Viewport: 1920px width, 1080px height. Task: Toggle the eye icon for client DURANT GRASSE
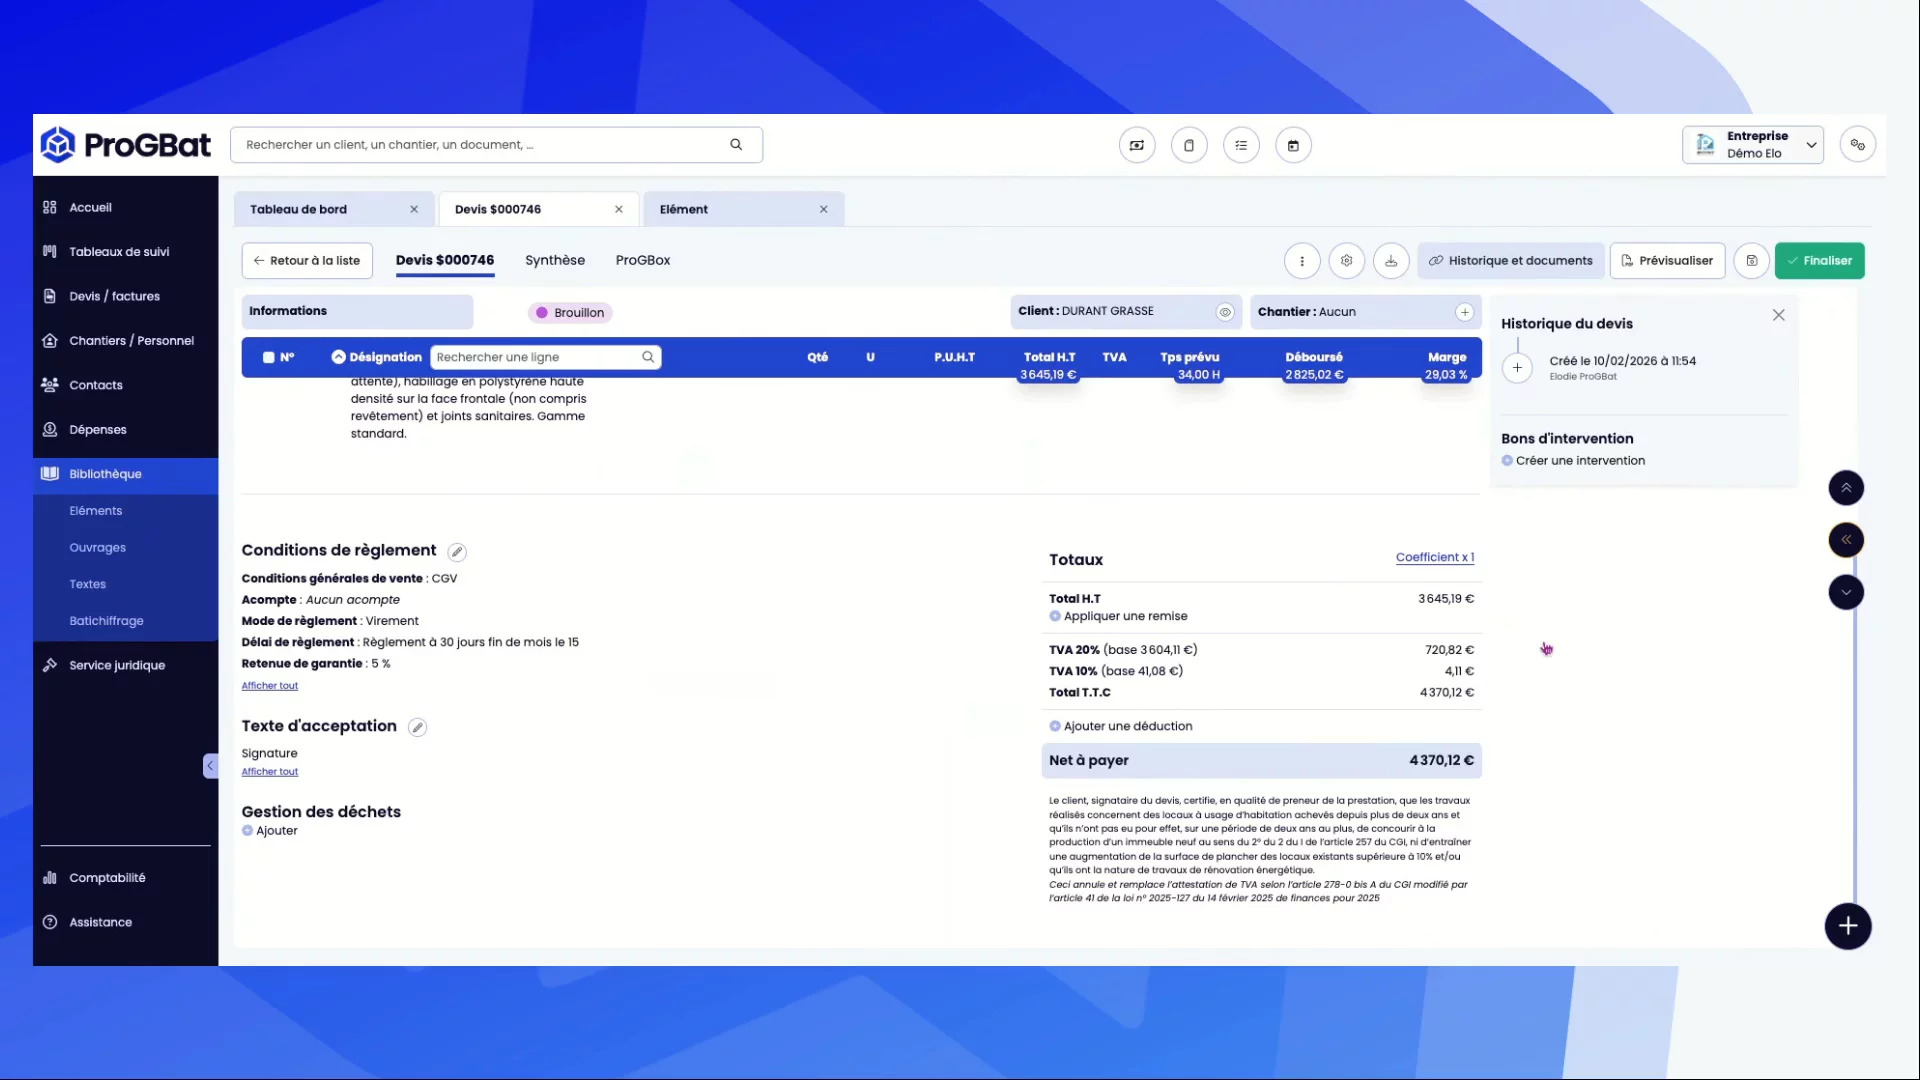coord(1224,312)
